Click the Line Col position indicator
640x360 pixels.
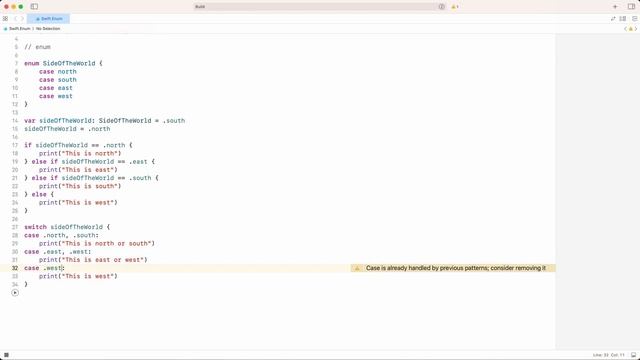click(x=609, y=355)
